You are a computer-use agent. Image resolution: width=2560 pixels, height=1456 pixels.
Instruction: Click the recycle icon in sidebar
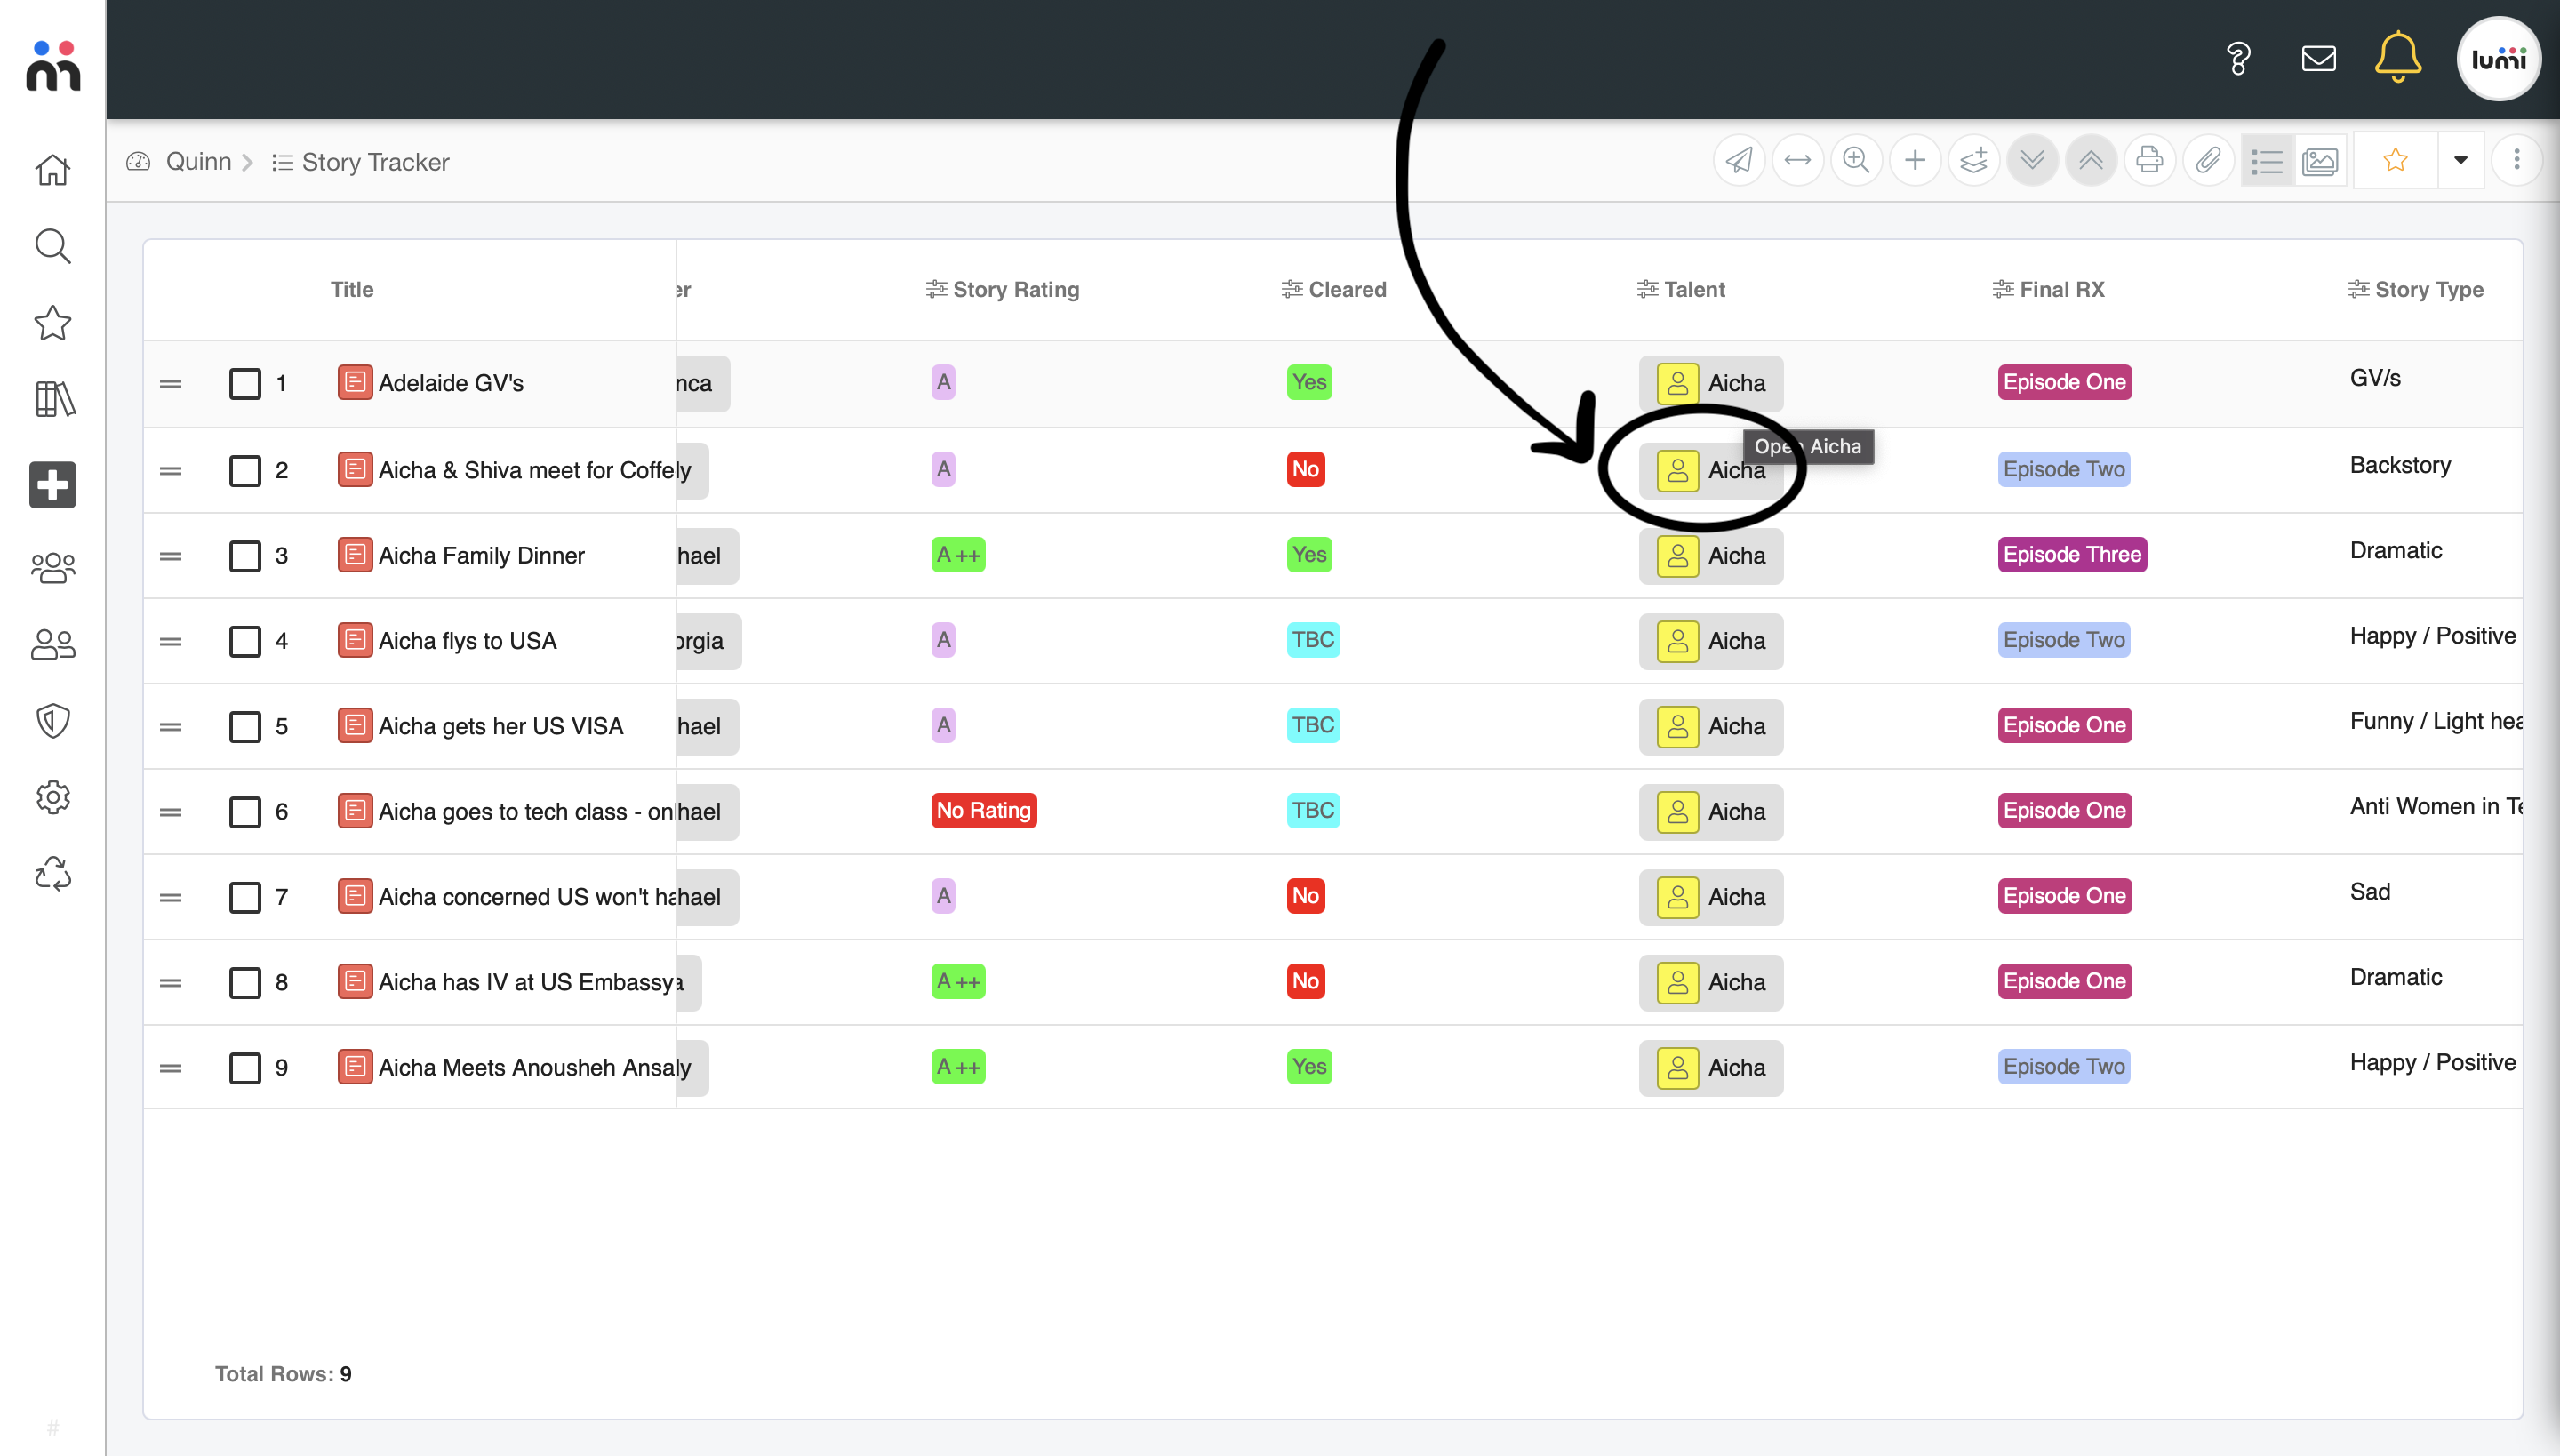tap(53, 874)
